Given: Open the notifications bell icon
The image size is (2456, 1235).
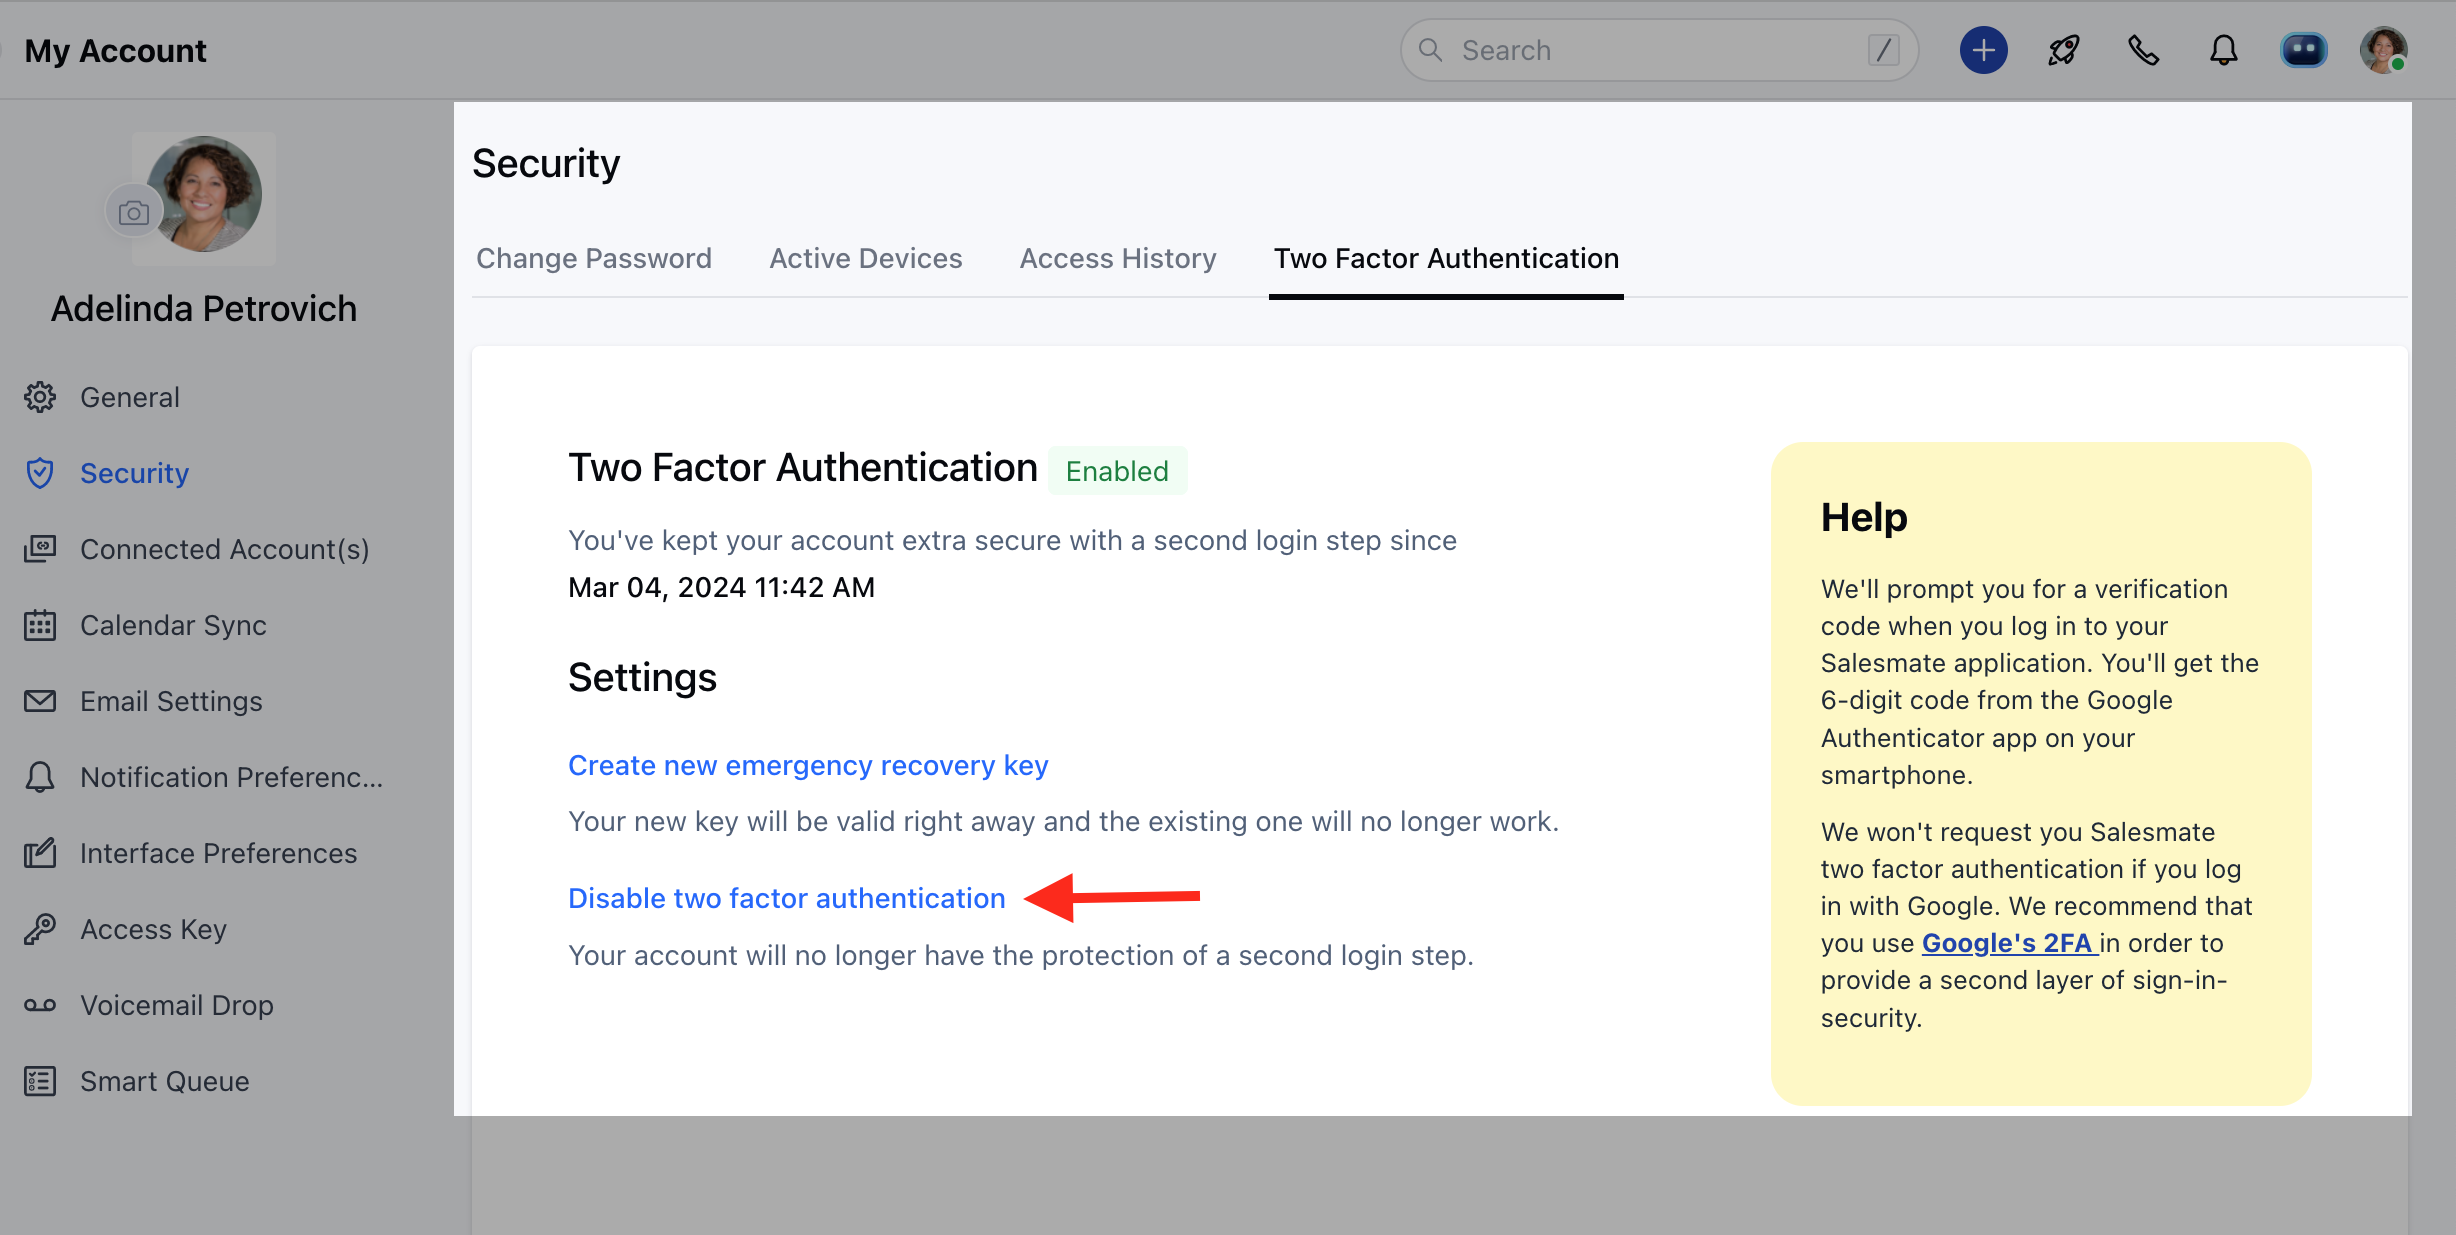Looking at the screenshot, I should click(2223, 50).
